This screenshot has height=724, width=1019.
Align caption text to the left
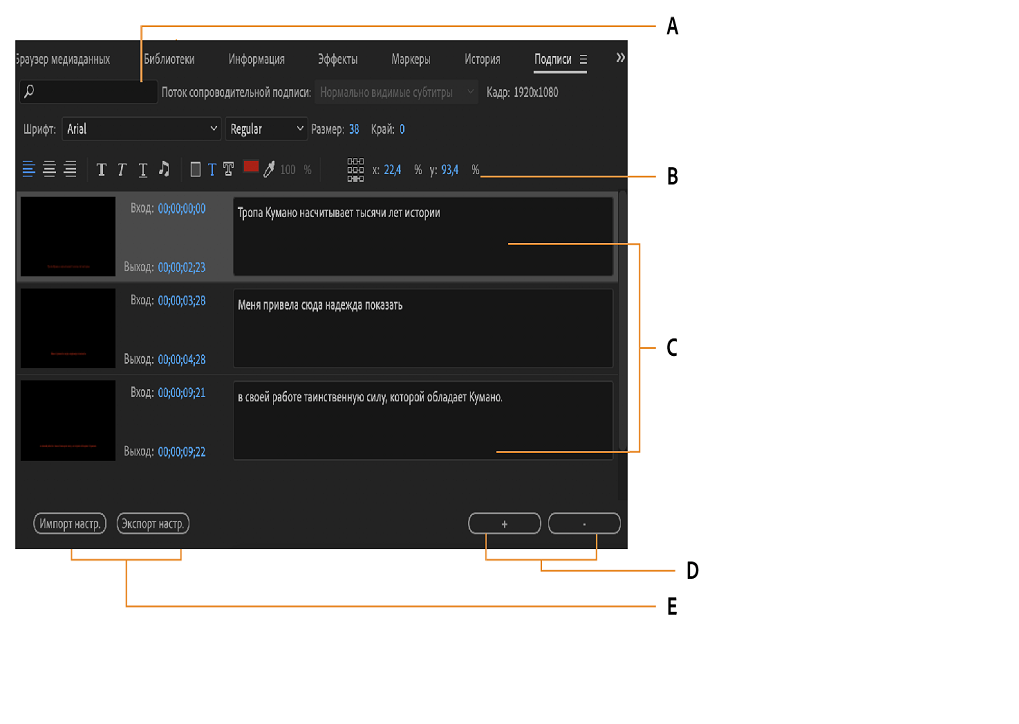tap(29, 170)
